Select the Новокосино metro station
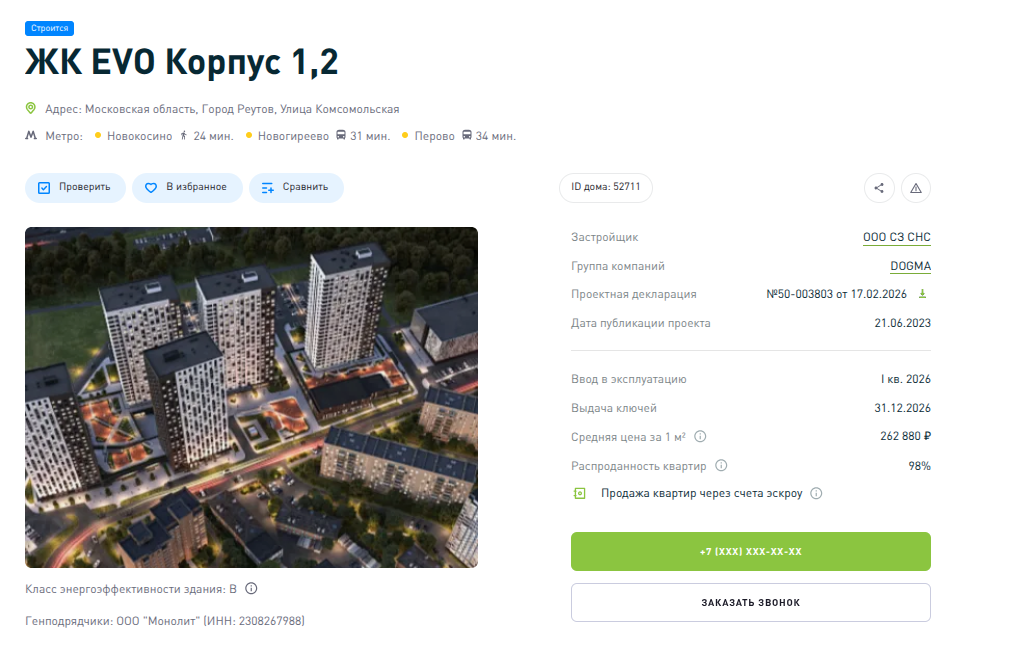 [x=139, y=136]
